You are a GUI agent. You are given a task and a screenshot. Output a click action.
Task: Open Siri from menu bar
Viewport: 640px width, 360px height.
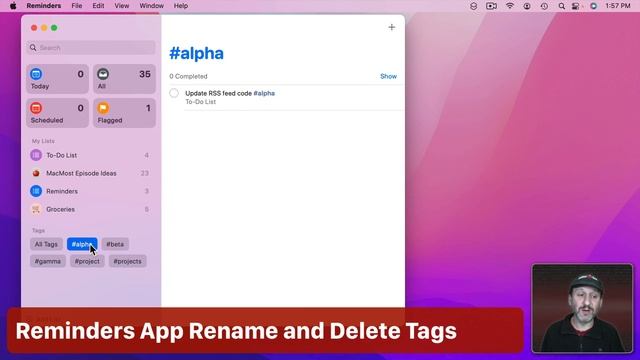click(593, 6)
